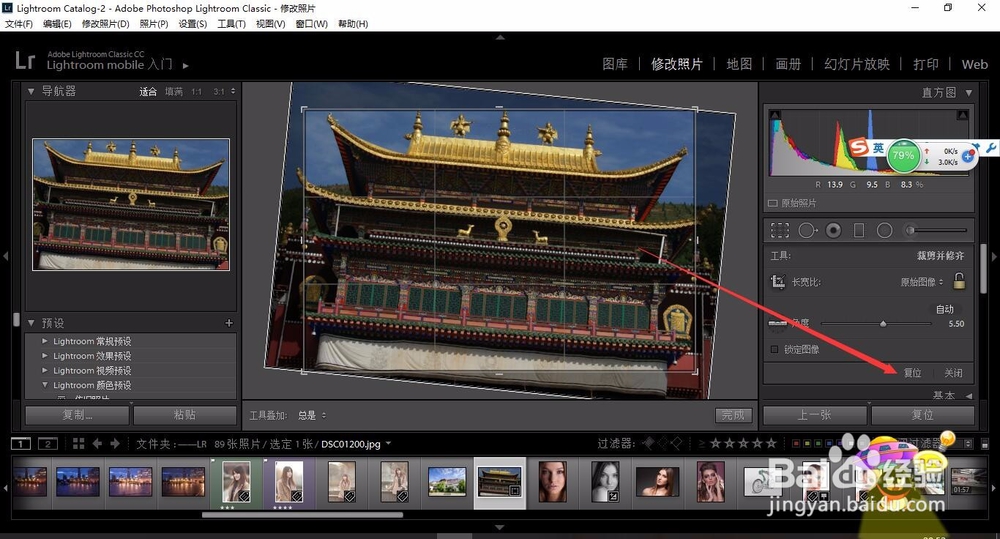Viewport: 1000px width, 539px height.
Task: Switch to main window display 1
Action: 20,443
